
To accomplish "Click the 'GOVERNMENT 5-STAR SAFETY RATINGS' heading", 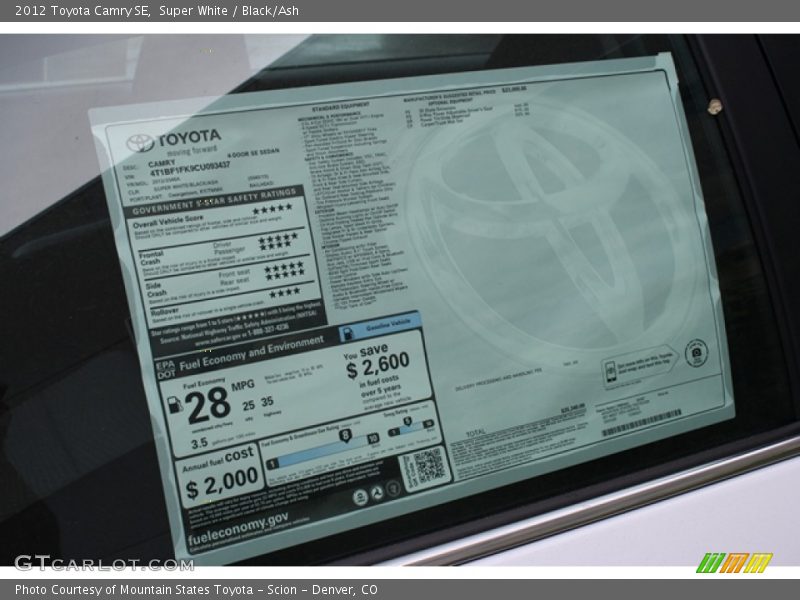I will (214, 201).
